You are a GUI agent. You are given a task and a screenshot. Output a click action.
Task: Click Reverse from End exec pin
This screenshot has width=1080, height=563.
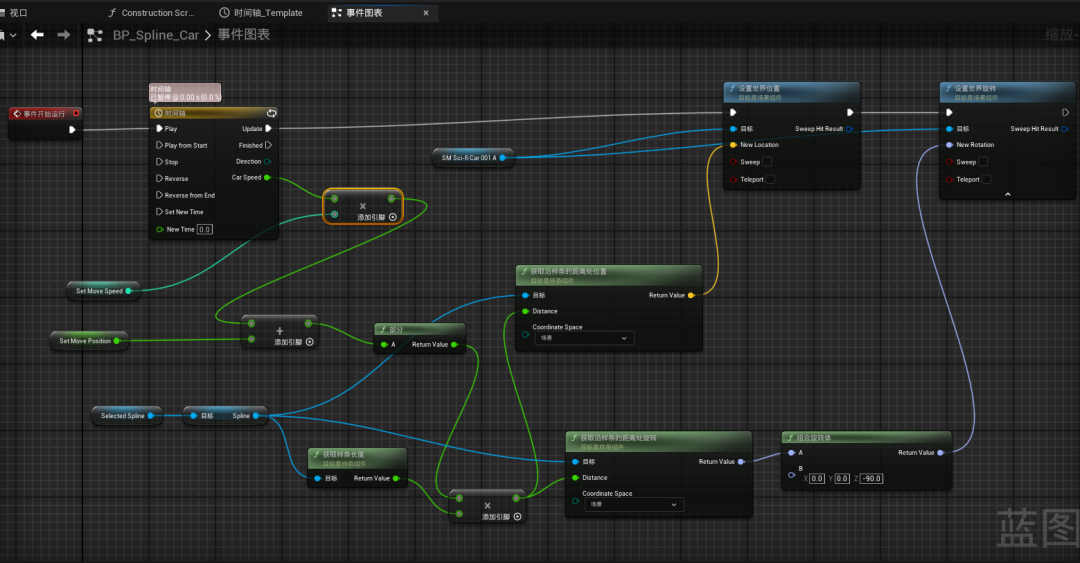point(159,195)
